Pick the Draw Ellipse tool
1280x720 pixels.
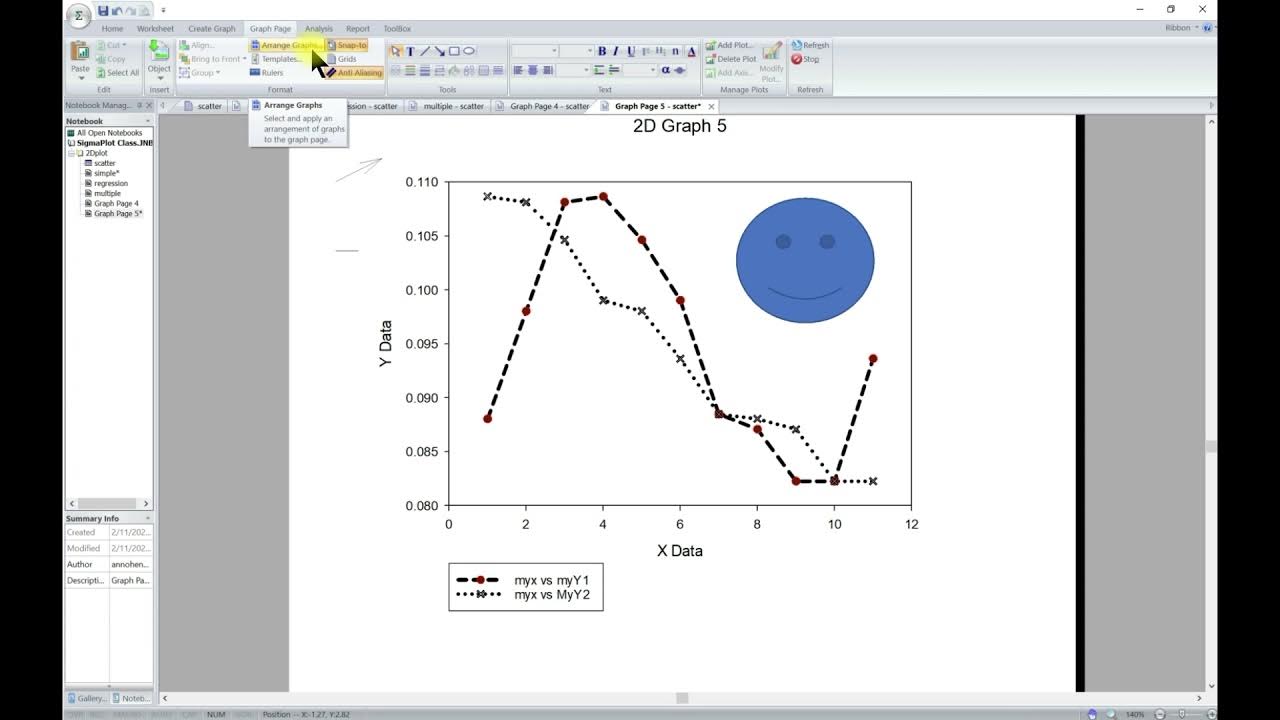(469, 51)
